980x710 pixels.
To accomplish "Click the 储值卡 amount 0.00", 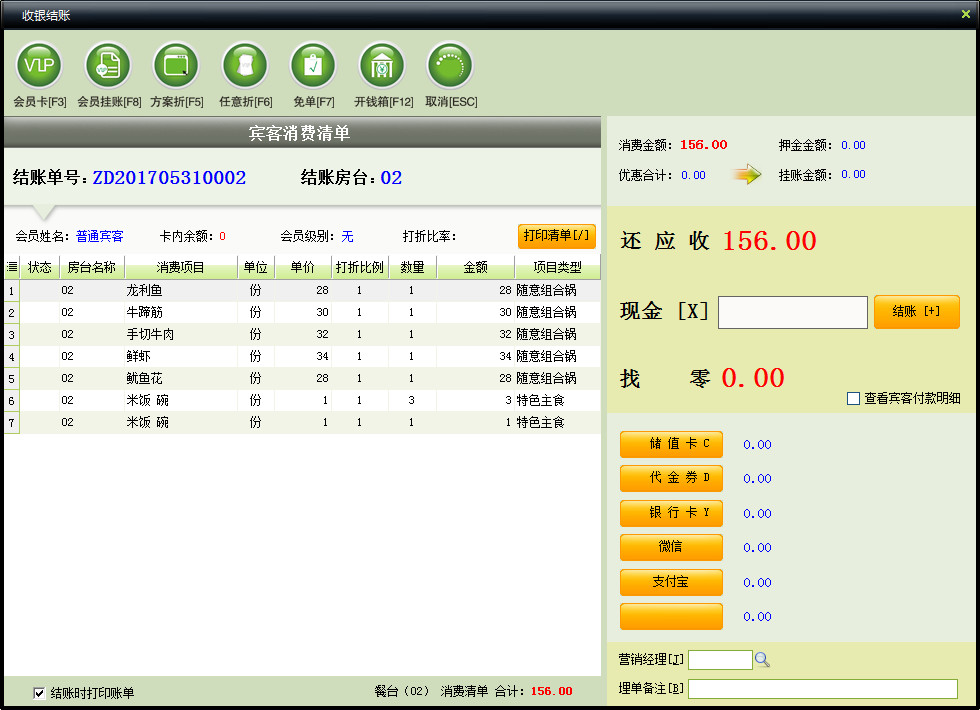I will click(x=757, y=444).
